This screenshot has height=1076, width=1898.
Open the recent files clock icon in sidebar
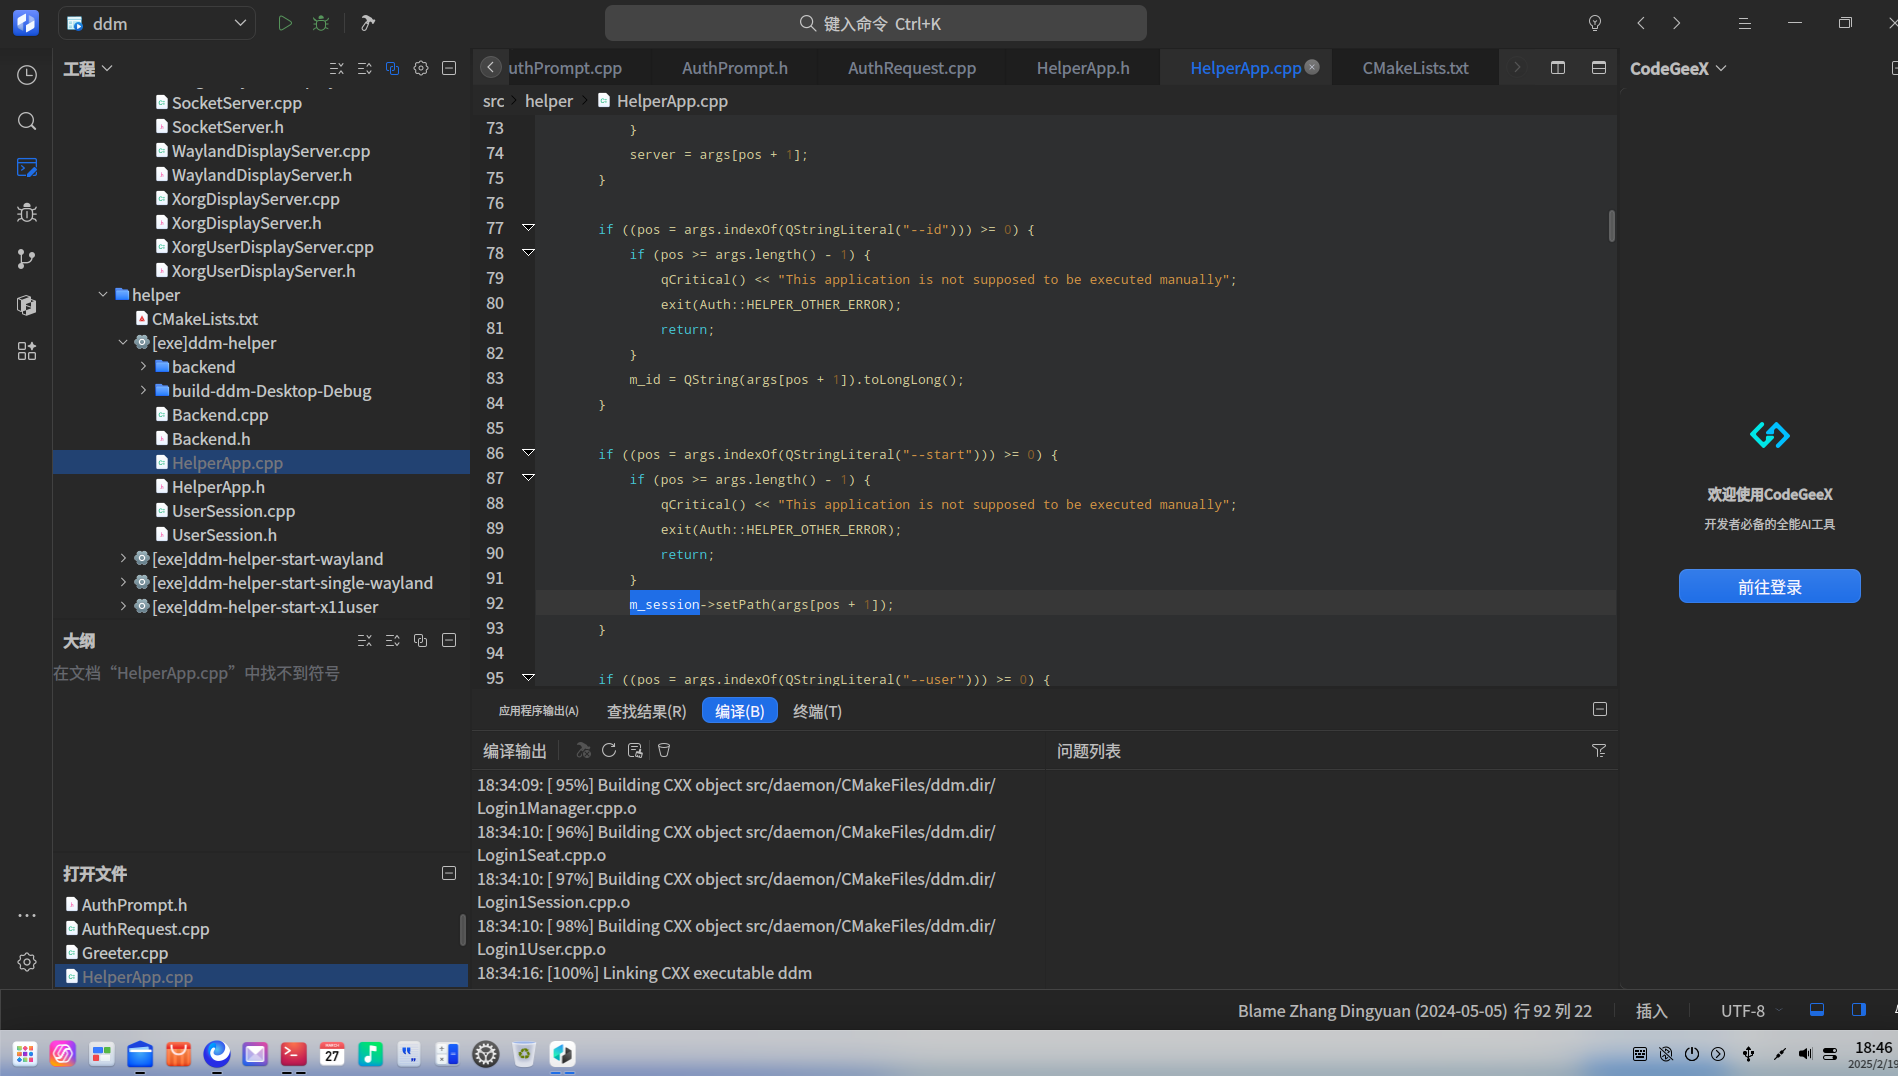tap(27, 75)
